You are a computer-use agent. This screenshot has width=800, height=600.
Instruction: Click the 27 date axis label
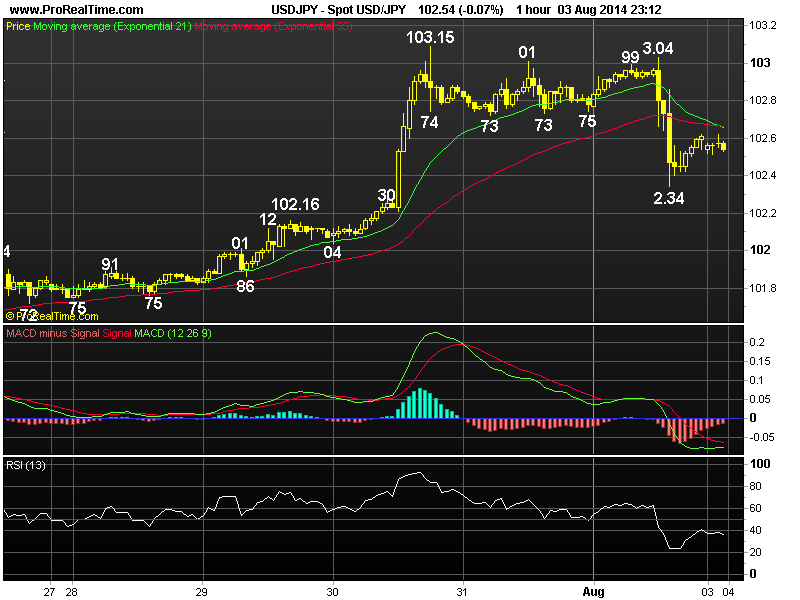(49, 592)
